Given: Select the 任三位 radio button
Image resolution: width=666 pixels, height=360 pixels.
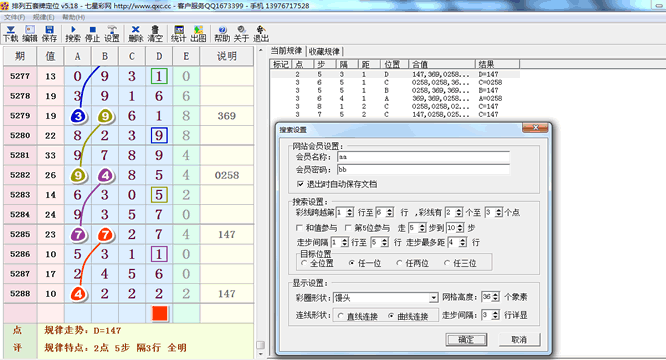Looking at the screenshot, I should (x=447, y=263).
